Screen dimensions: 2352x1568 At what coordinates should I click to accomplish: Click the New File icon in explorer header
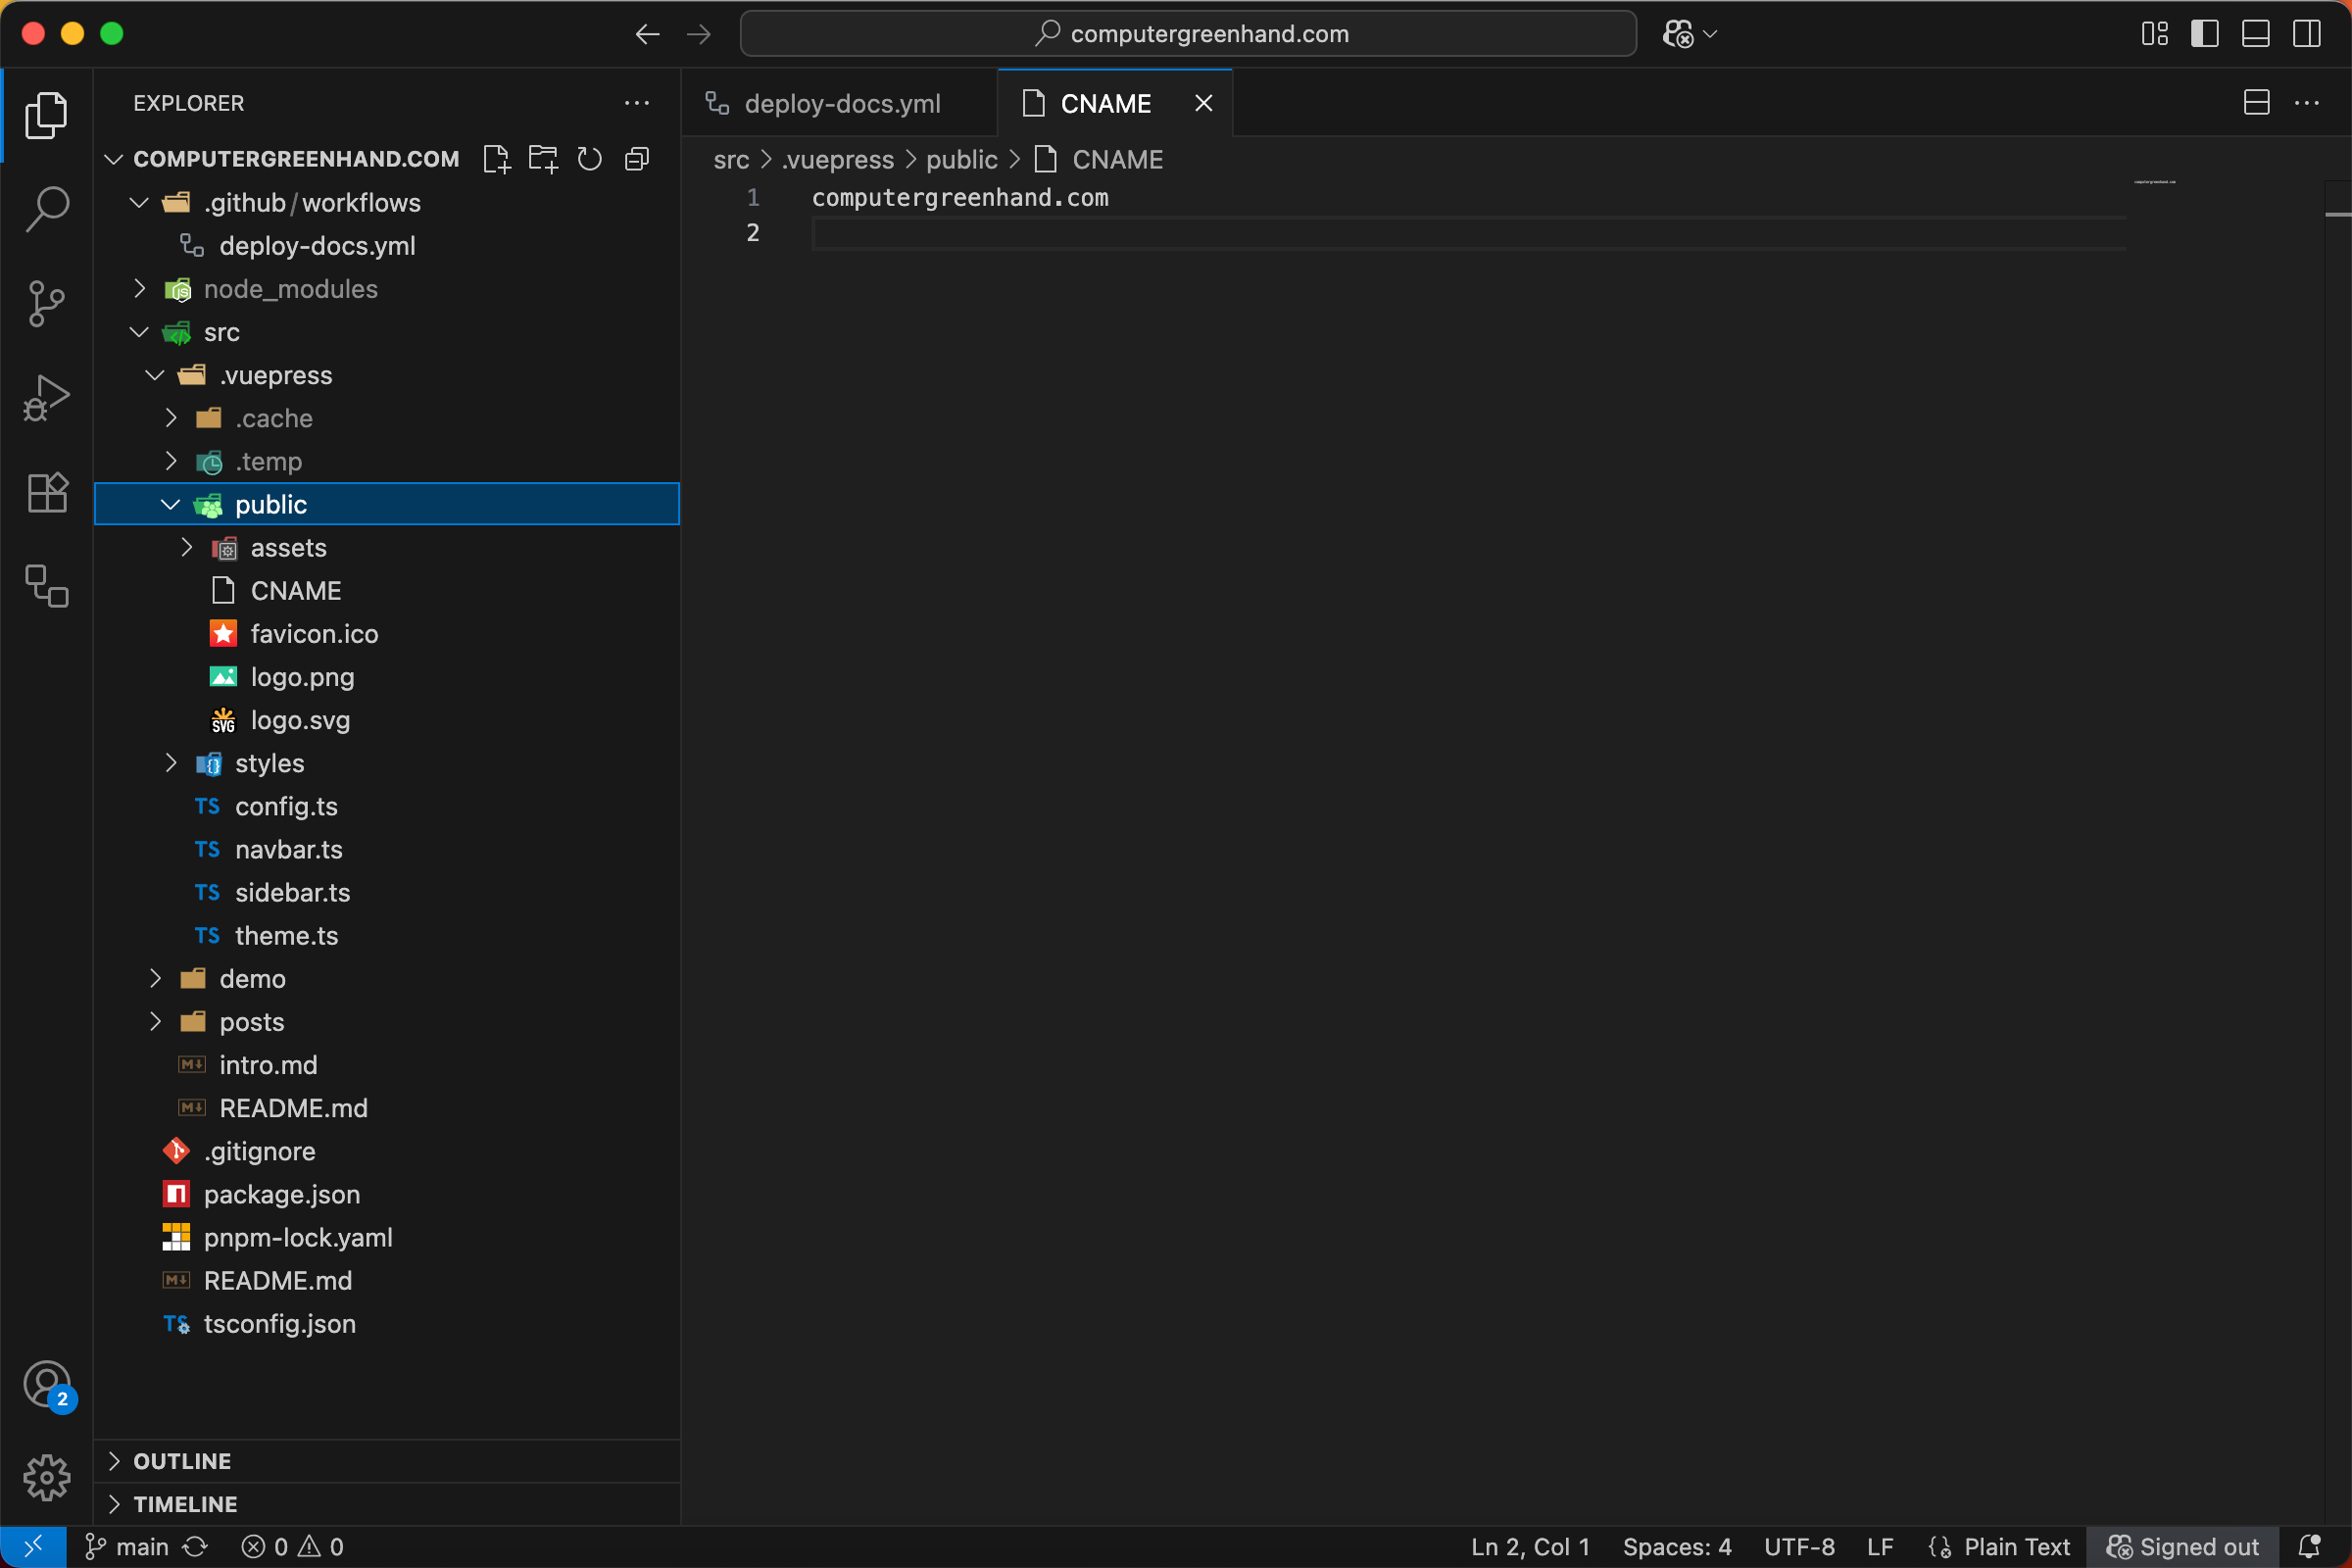(496, 159)
